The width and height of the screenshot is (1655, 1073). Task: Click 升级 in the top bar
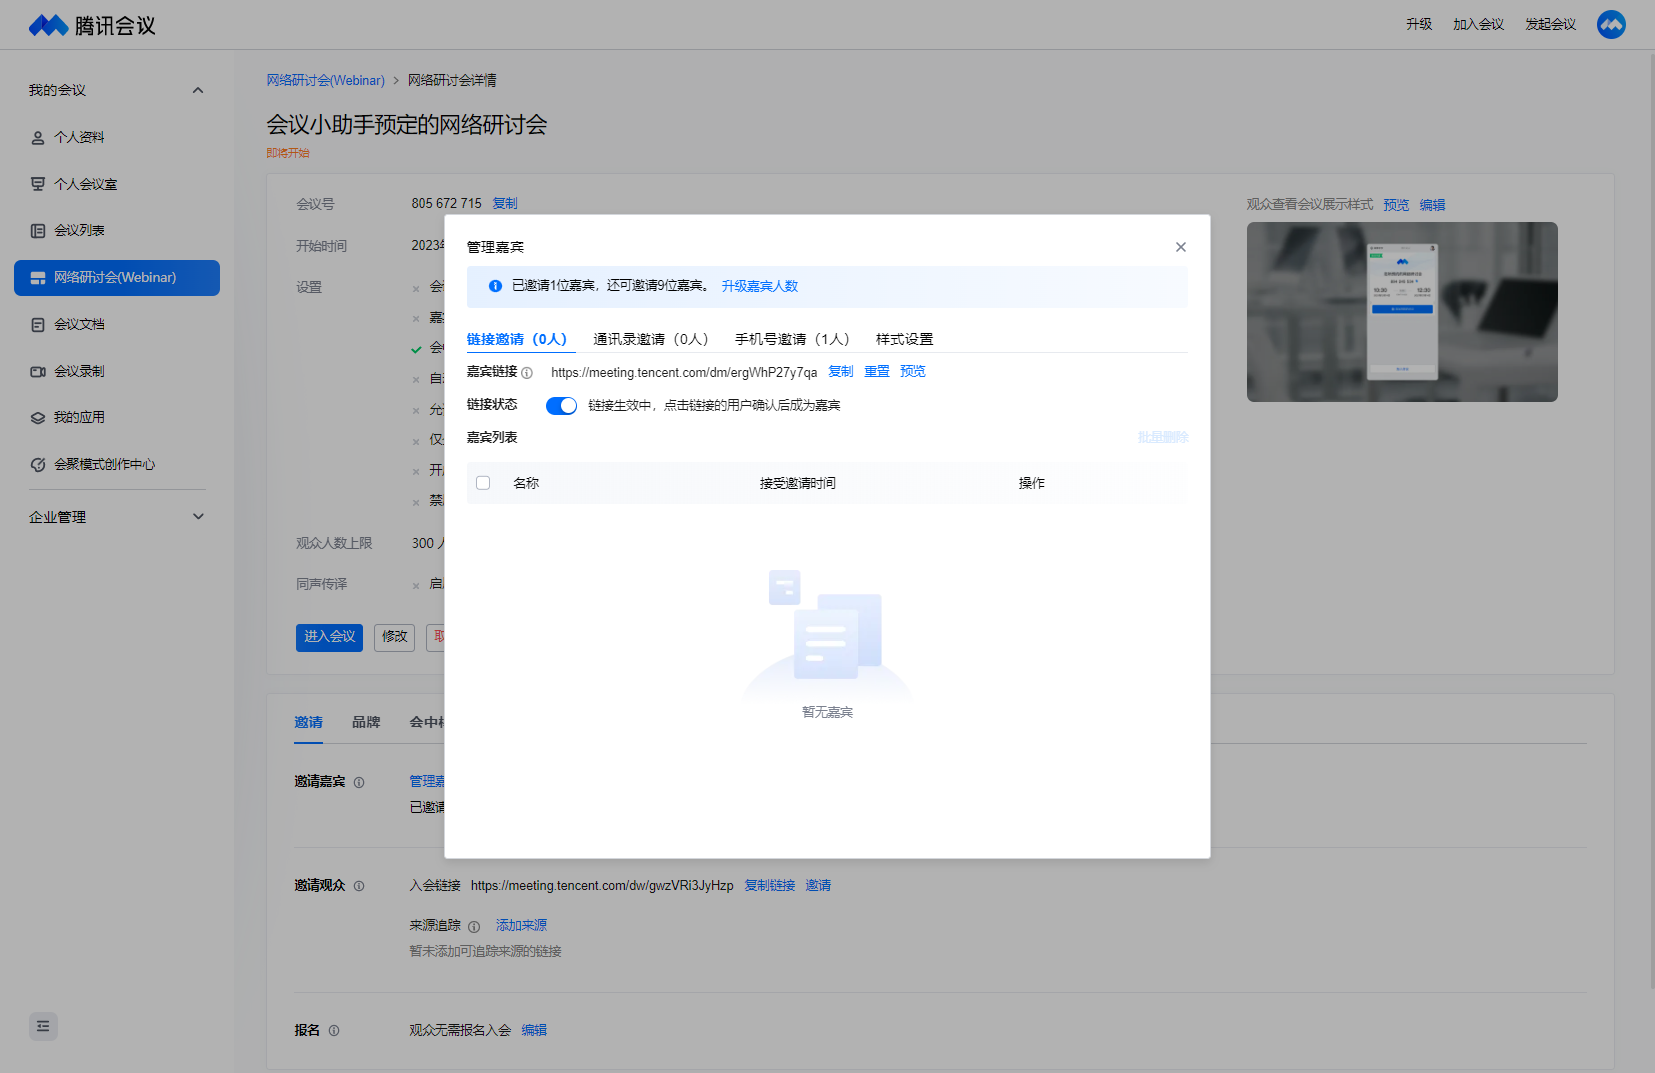click(x=1419, y=24)
